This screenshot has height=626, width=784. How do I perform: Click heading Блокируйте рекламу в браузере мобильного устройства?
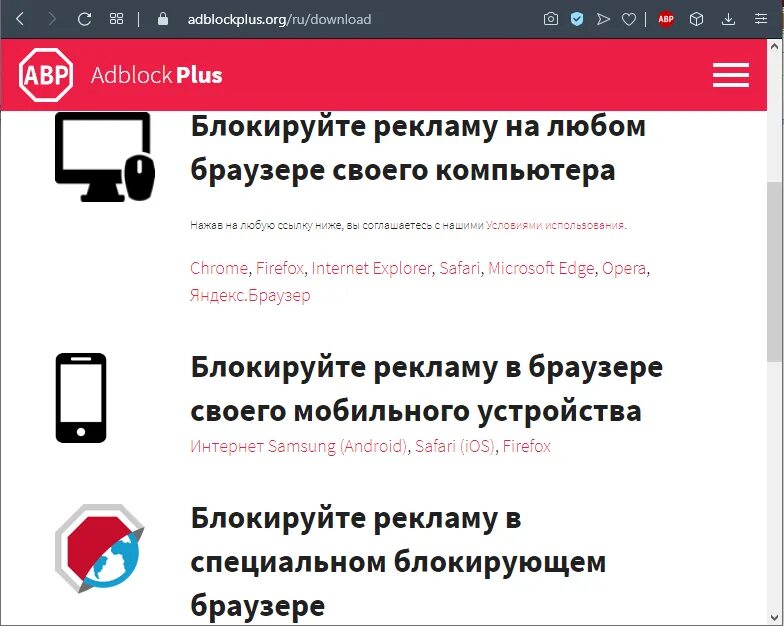[x=426, y=389]
